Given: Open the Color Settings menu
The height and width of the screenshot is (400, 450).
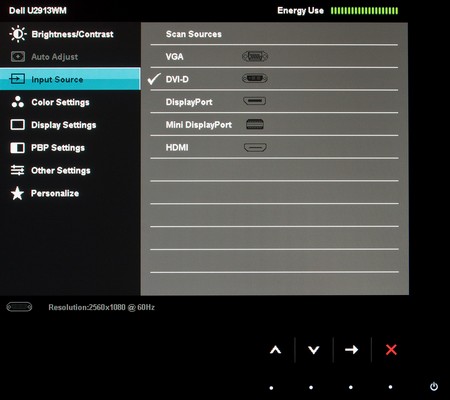Looking at the screenshot, I should click(70, 102).
